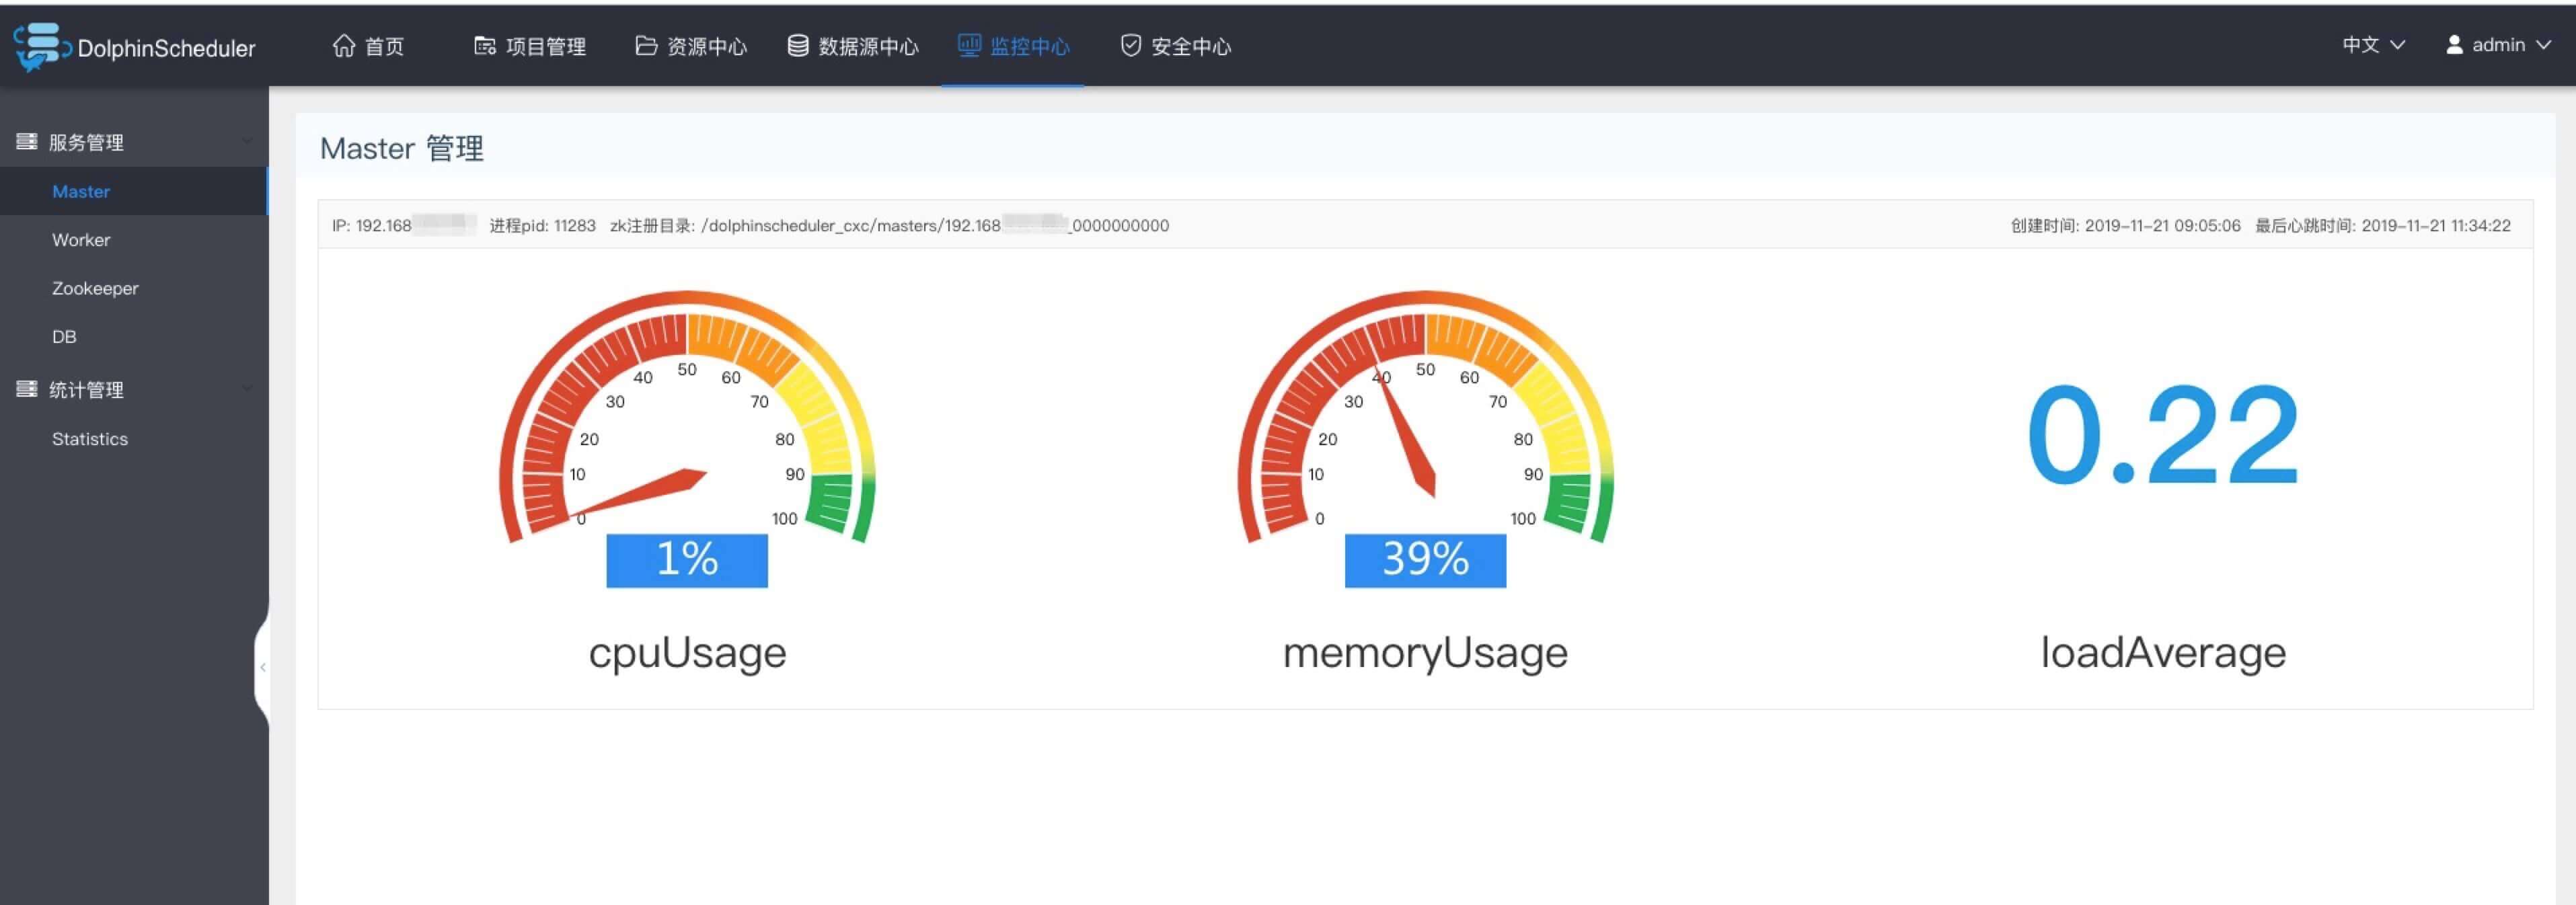The width and height of the screenshot is (2576, 905).
Task: Click the 项目管理 project icon
Action: click(484, 46)
